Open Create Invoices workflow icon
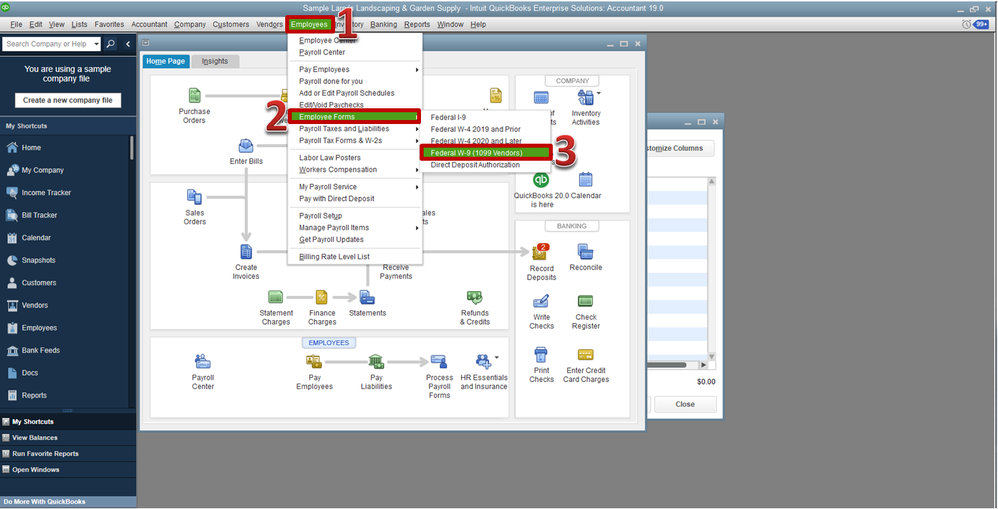998x509 pixels. coord(246,252)
